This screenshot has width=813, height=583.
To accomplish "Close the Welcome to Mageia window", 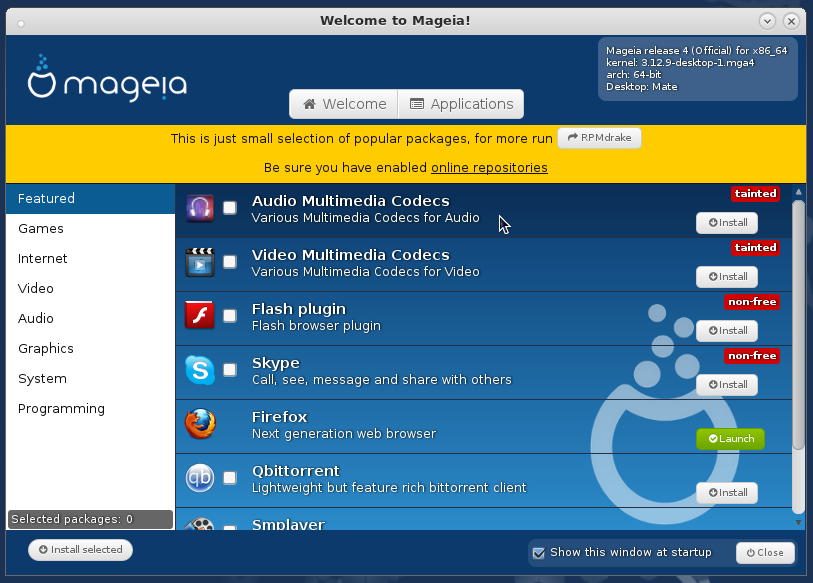I will tap(791, 21).
